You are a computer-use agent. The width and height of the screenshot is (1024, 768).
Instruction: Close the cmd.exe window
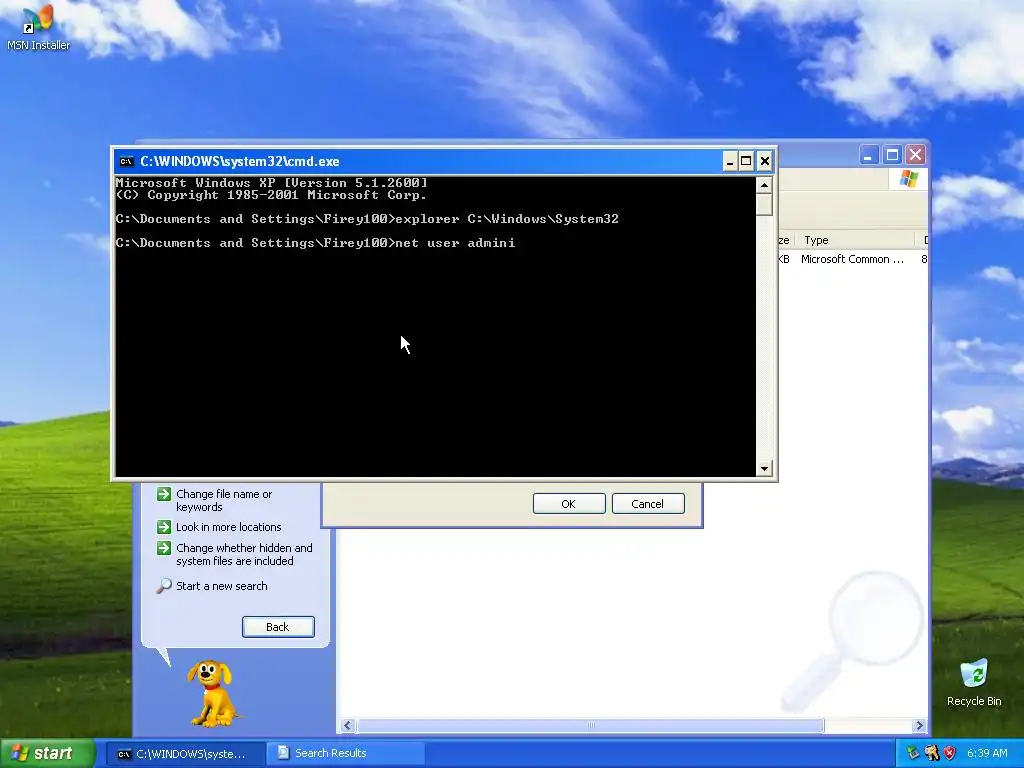pos(765,161)
